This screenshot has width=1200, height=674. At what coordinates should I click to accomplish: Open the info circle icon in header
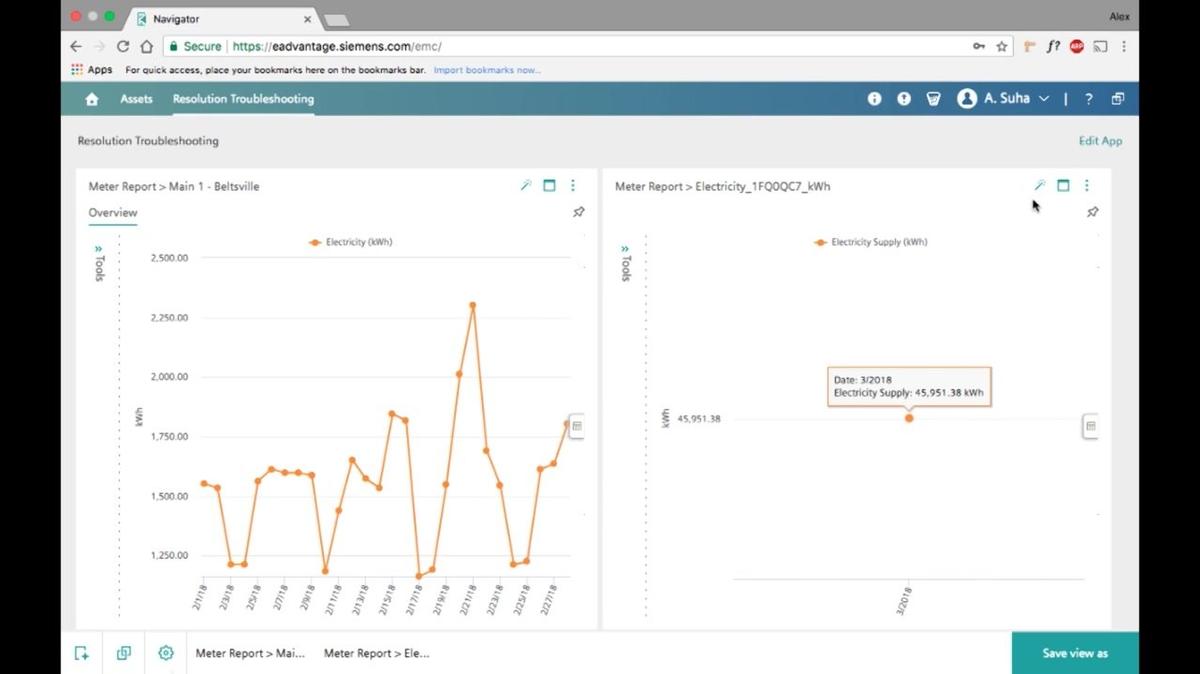pos(874,99)
